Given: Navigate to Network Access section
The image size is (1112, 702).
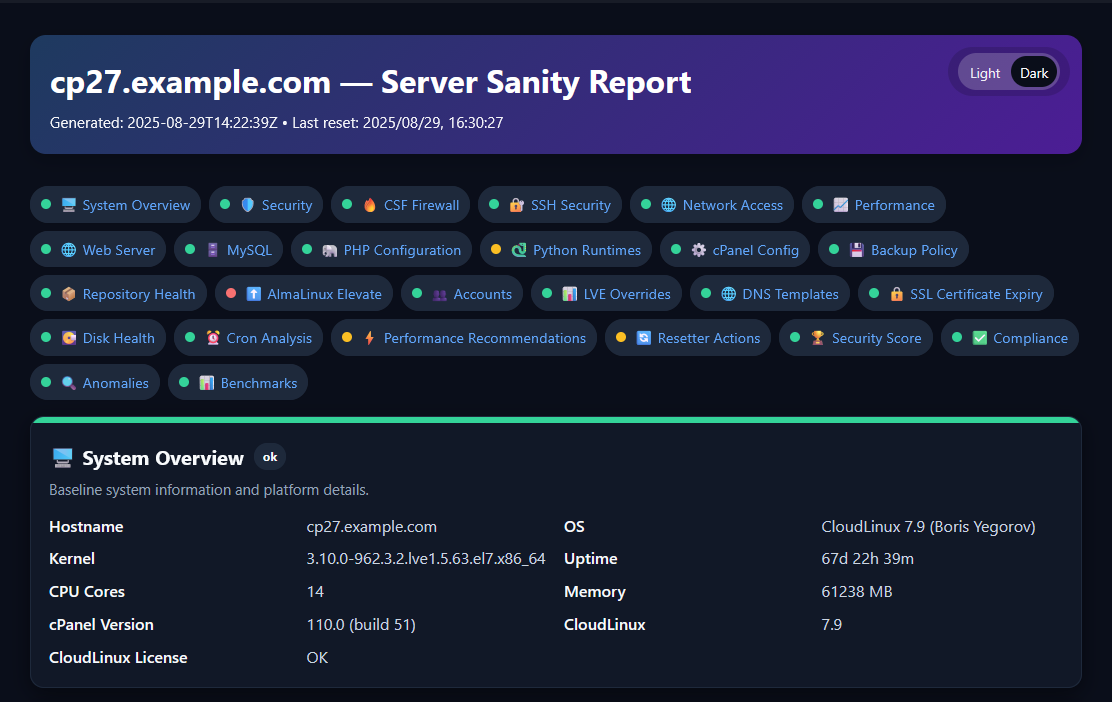Looking at the screenshot, I should [712, 205].
